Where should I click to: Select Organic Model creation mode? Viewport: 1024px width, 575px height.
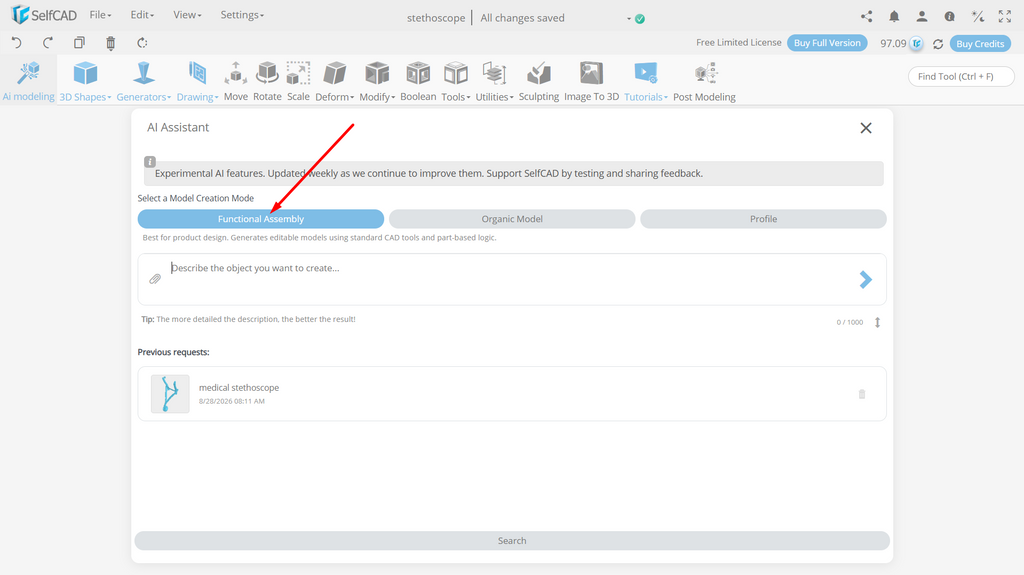pyautogui.click(x=512, y=219)
